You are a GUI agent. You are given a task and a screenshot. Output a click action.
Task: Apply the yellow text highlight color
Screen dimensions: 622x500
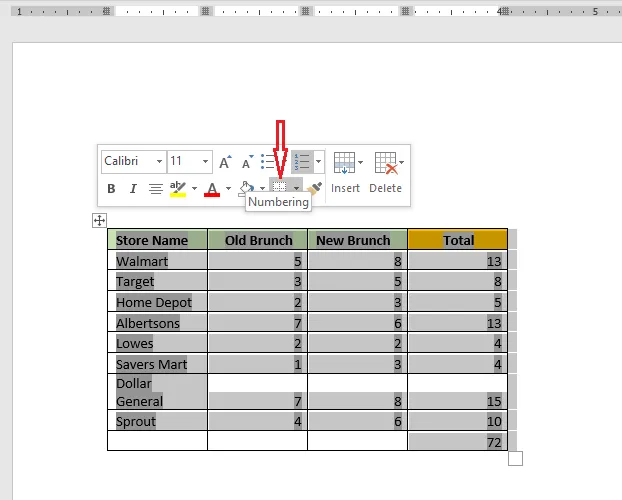[178, 188]
